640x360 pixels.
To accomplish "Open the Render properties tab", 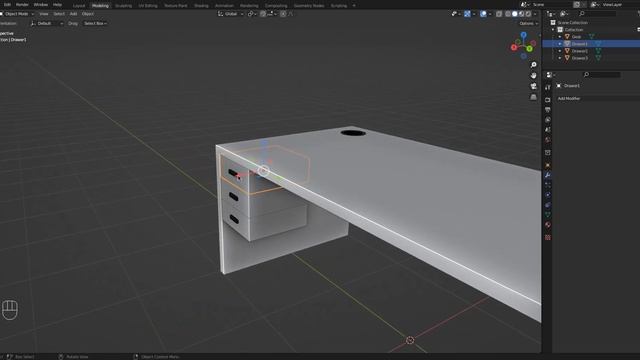I will (x=548, y=100).
